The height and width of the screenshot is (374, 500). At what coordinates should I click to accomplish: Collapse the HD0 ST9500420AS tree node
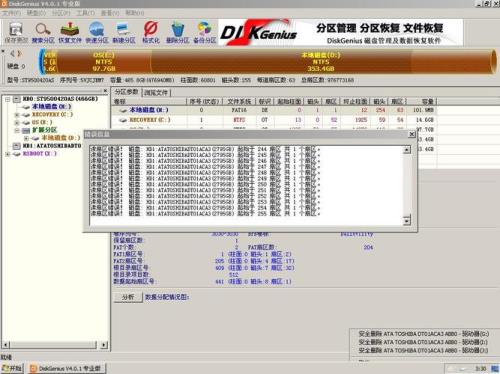(8, 99)
